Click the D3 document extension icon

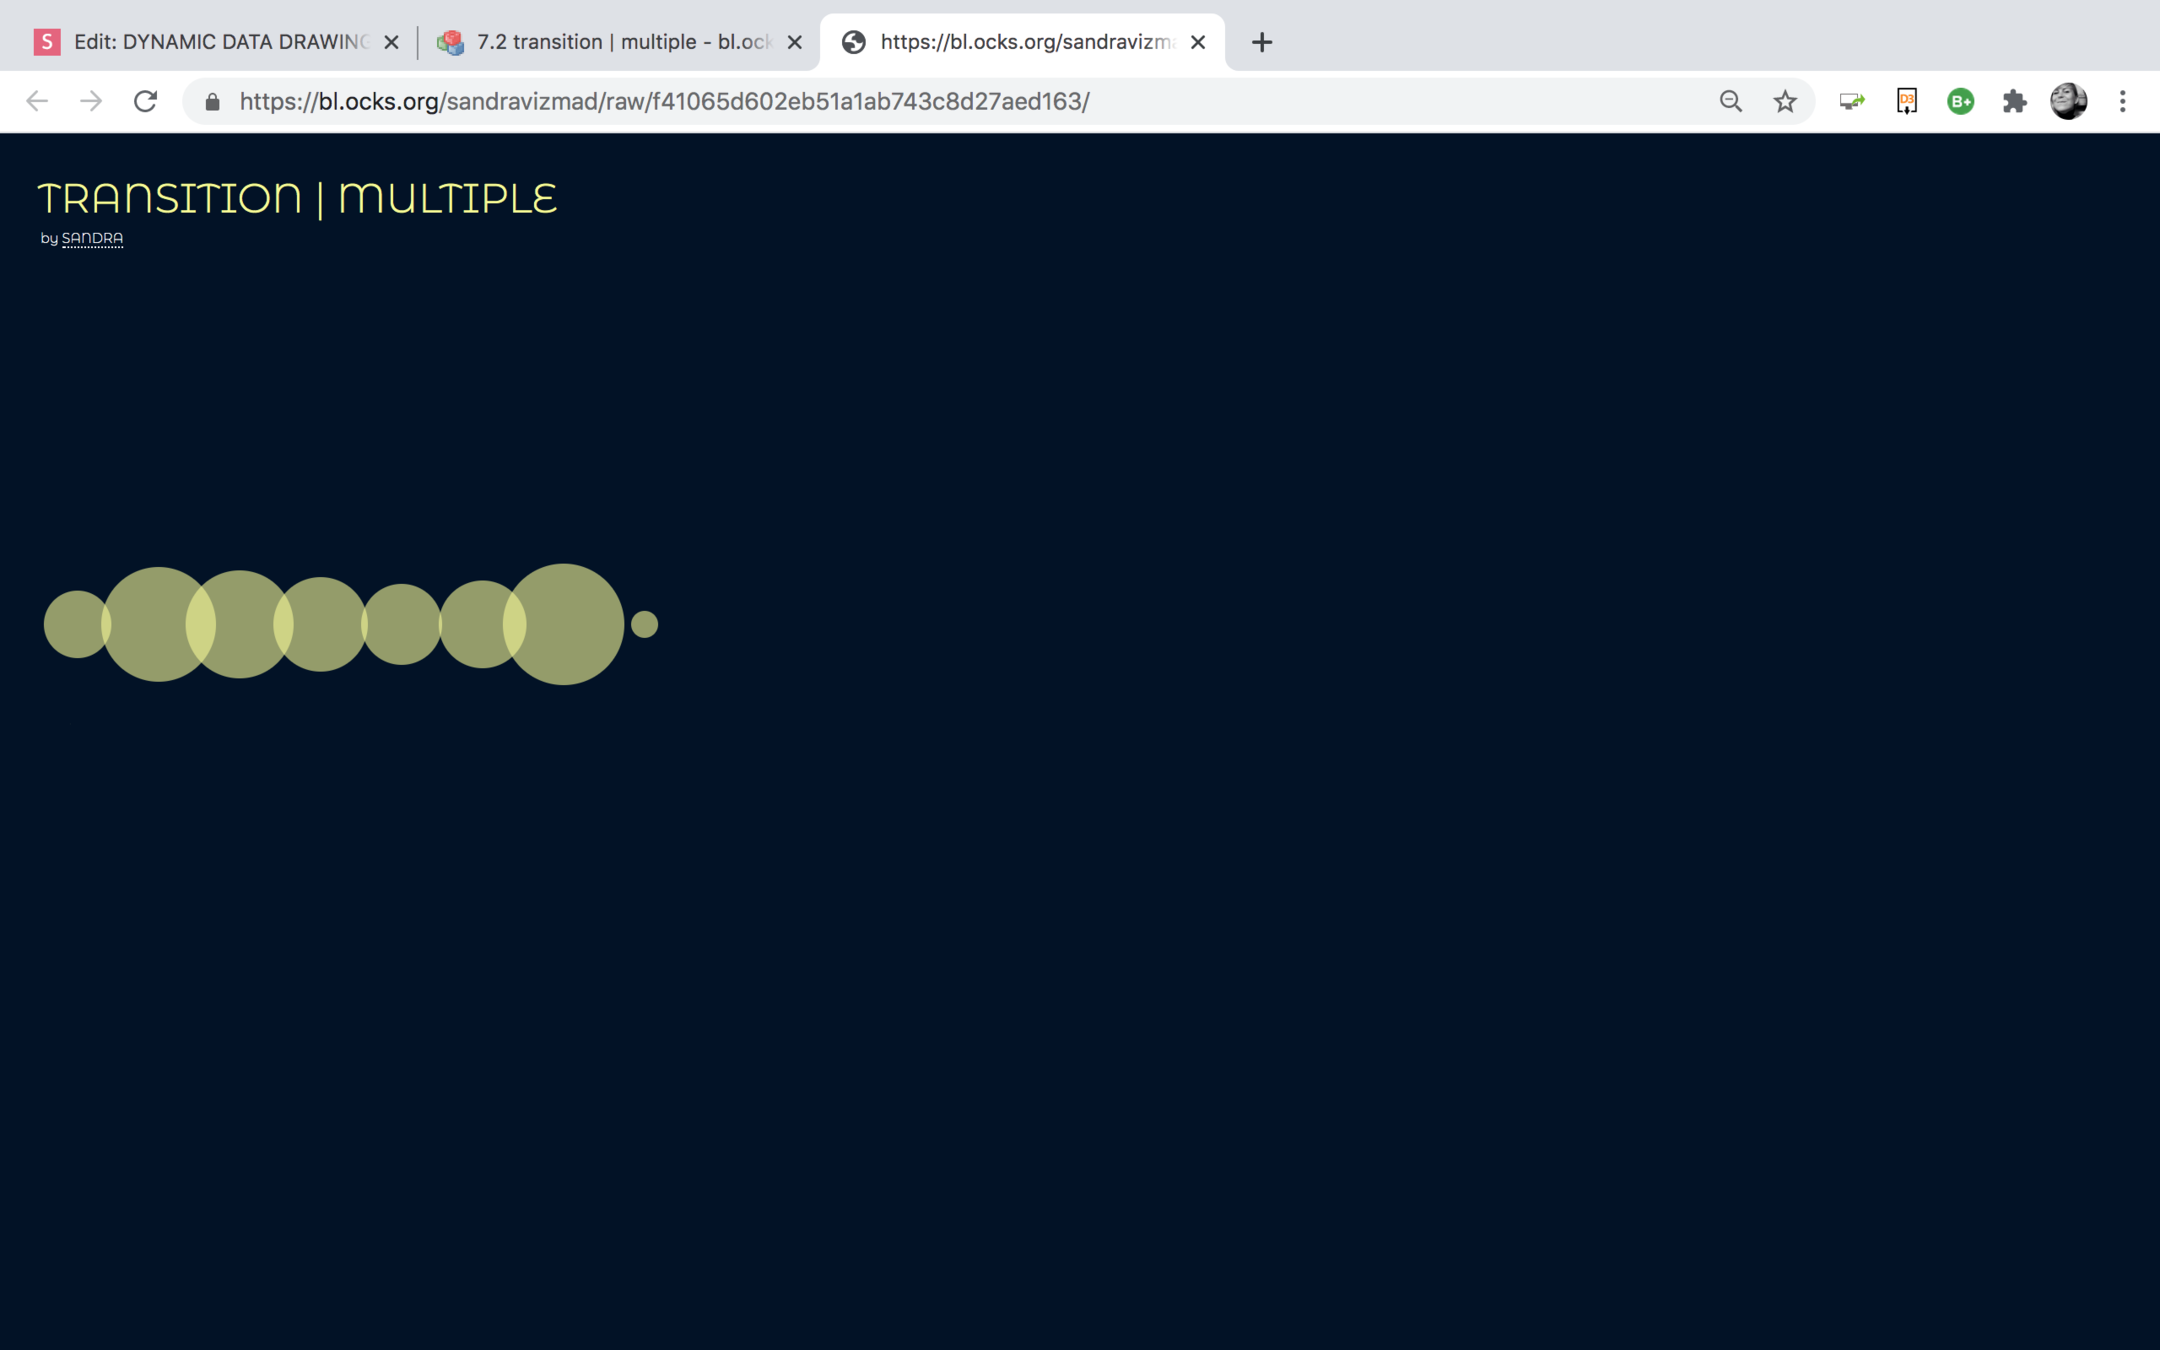1906,101
